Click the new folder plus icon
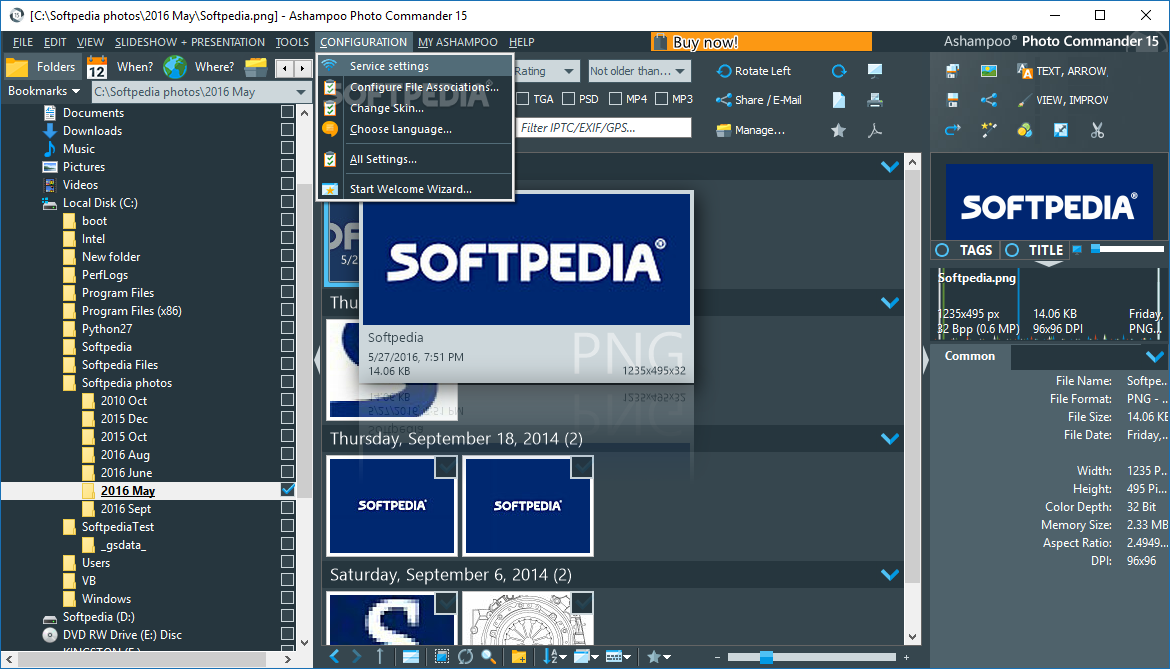The image size is (1170, 669). [519, 656]
